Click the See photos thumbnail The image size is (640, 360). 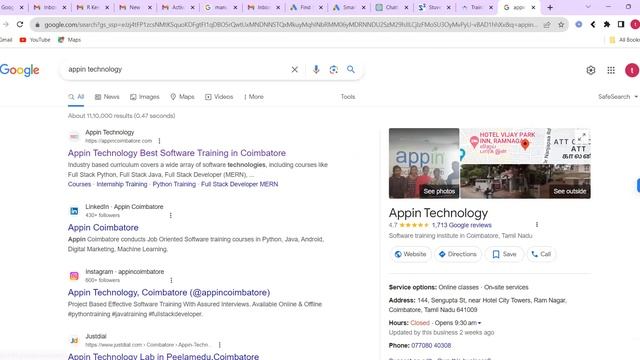(424, 163)
